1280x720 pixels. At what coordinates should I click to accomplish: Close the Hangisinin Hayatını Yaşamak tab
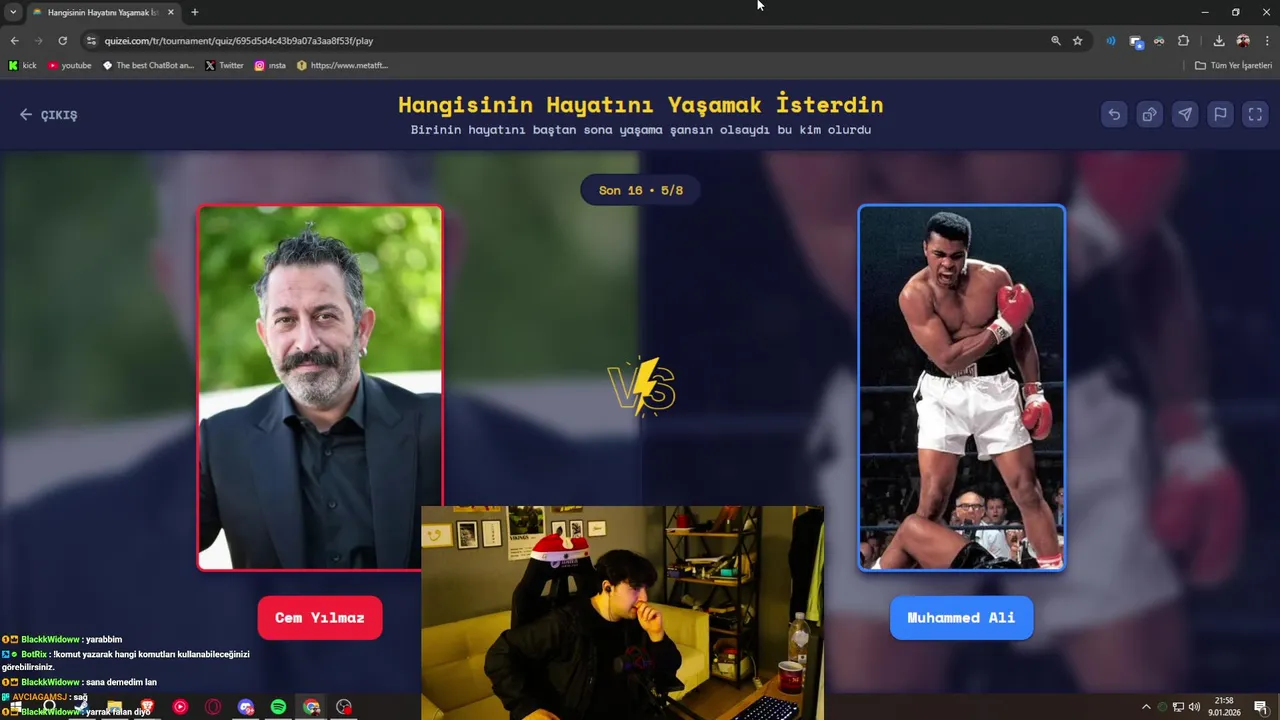[x=170, y=12]
